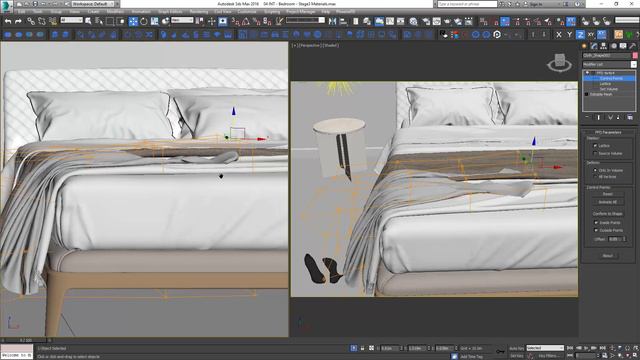Viewport: 640px width, 360px height.
Task: Collapse the FFD Parameters rollout
Action: (x=608, y=133)
